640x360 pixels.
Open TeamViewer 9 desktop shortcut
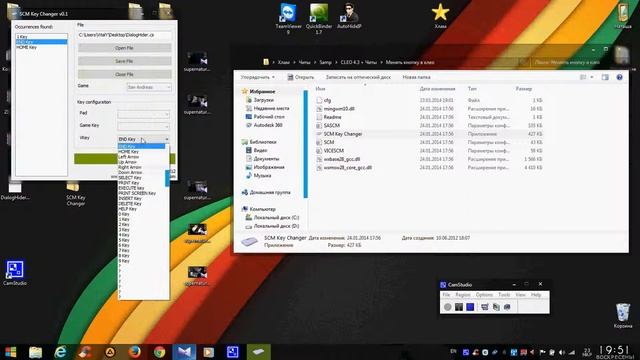point(288,18)
